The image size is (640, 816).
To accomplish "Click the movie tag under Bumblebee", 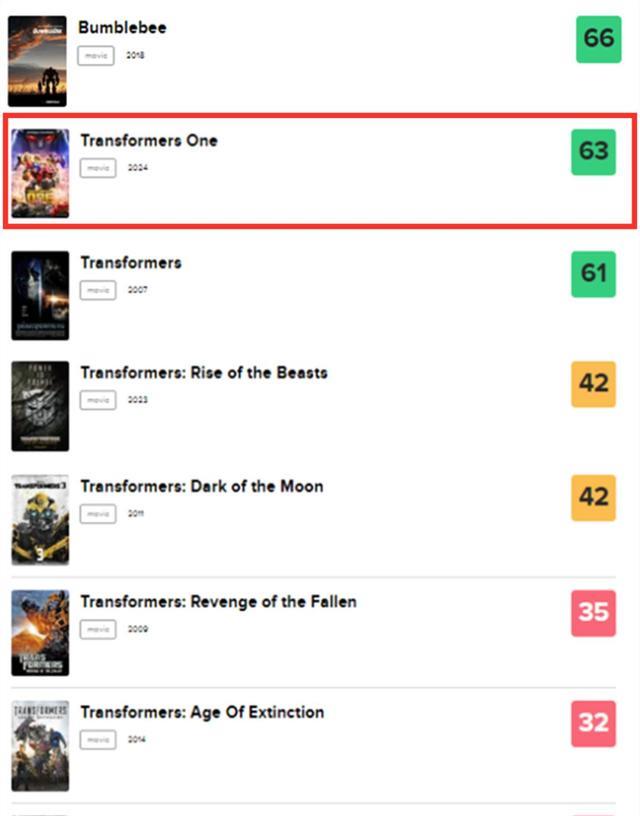I will point(96,56).
